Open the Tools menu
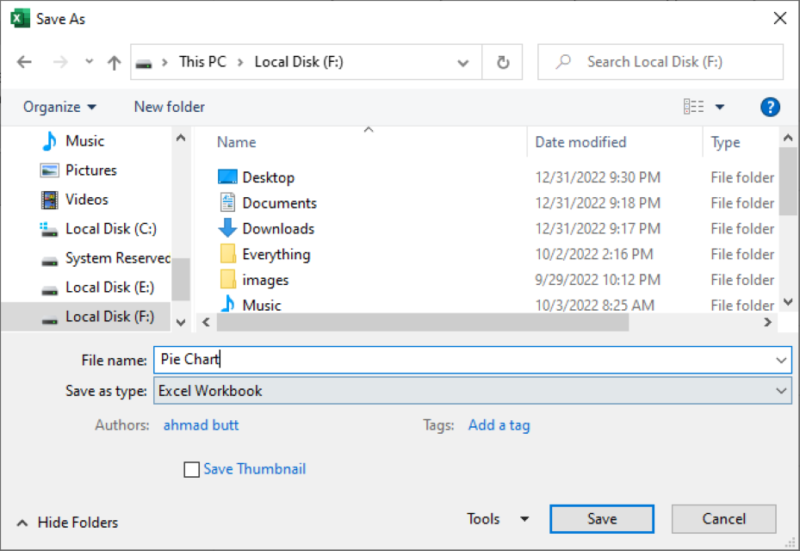This screenshot has width=800, height=551. click(x=497, y=519)
